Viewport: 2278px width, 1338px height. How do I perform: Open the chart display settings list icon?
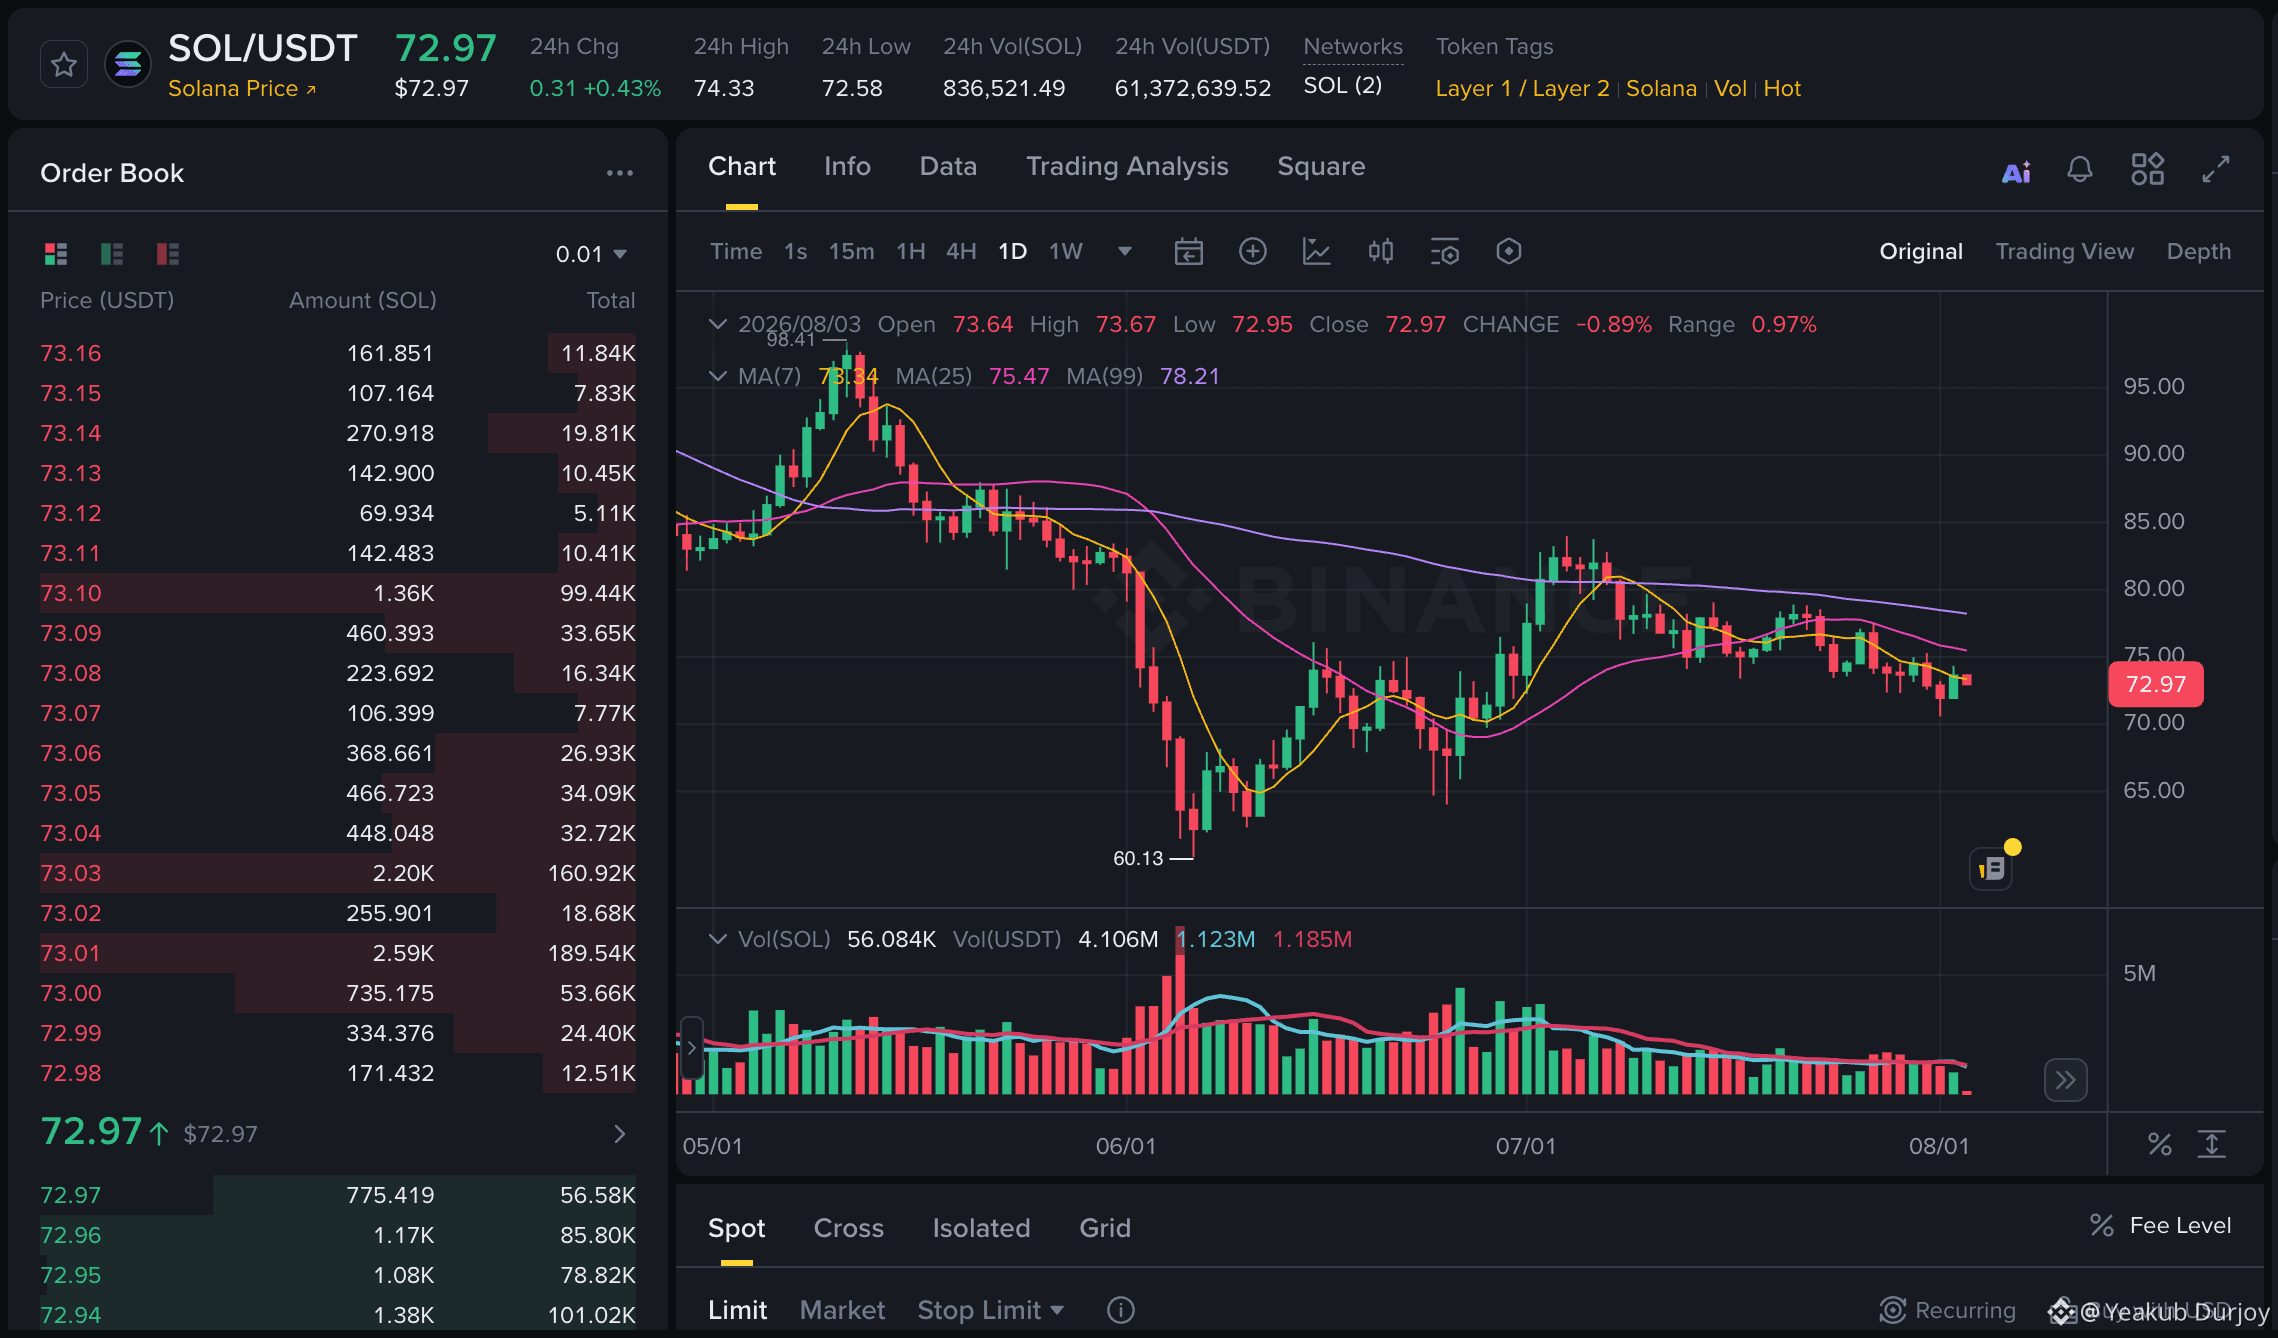click(x=1445, y=251)
